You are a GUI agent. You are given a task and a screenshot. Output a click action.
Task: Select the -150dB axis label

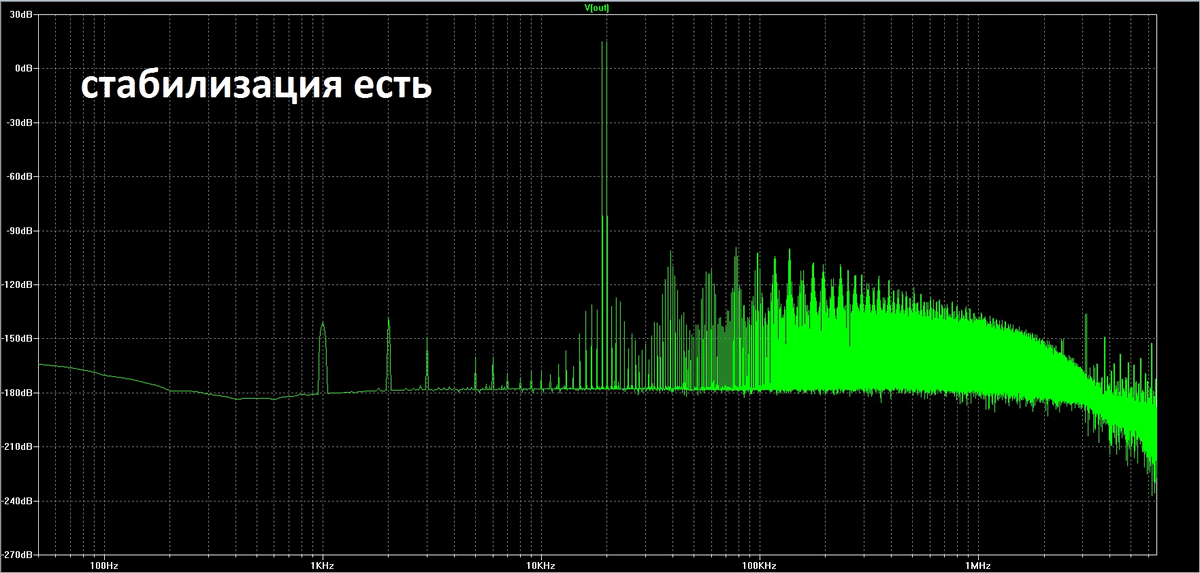pos(19,338)
